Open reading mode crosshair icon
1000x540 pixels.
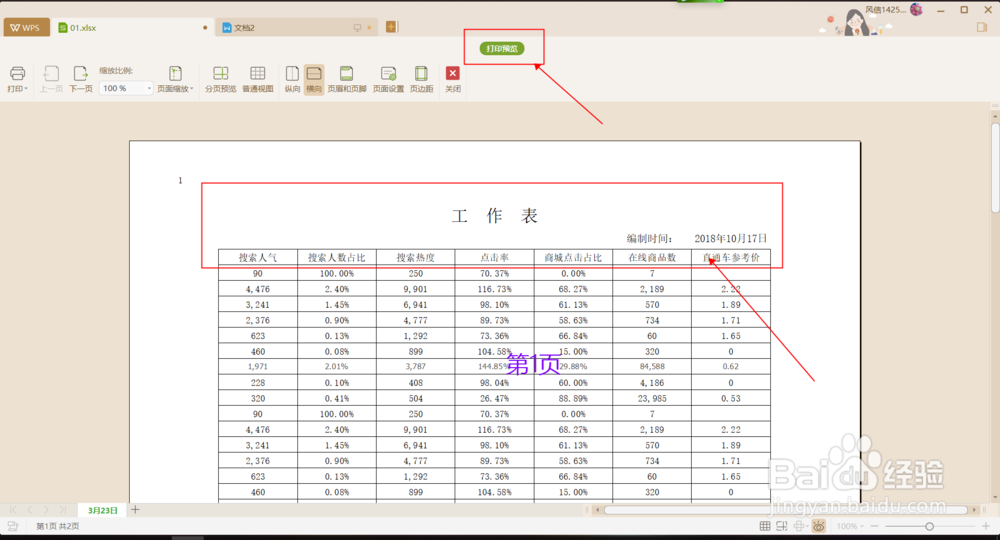coord(800,526)
